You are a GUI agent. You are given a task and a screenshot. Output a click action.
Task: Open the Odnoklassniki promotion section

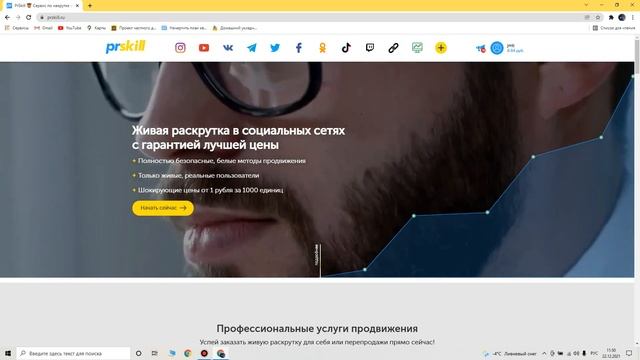pos(322,48)
